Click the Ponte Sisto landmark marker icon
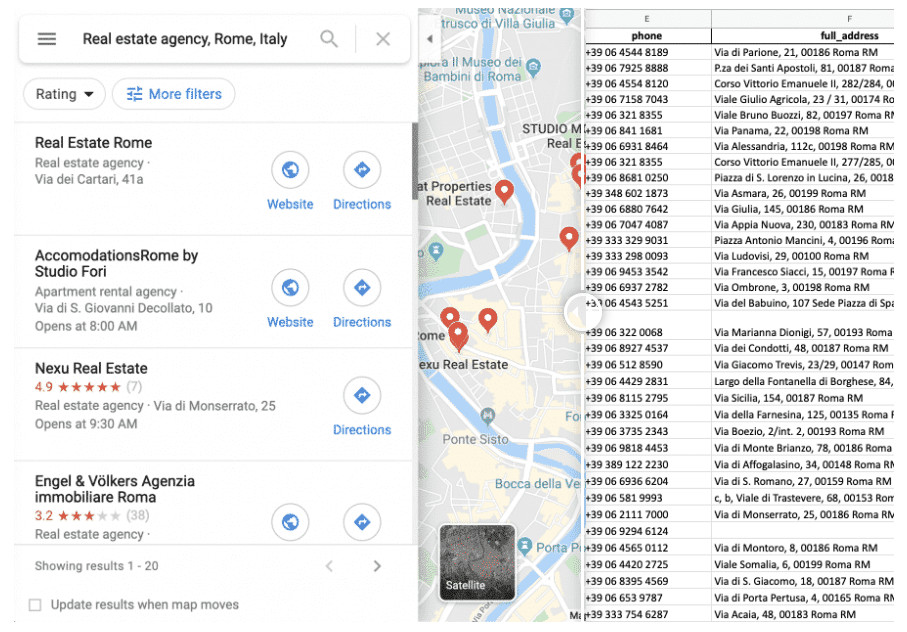 [x=488, y=415]
